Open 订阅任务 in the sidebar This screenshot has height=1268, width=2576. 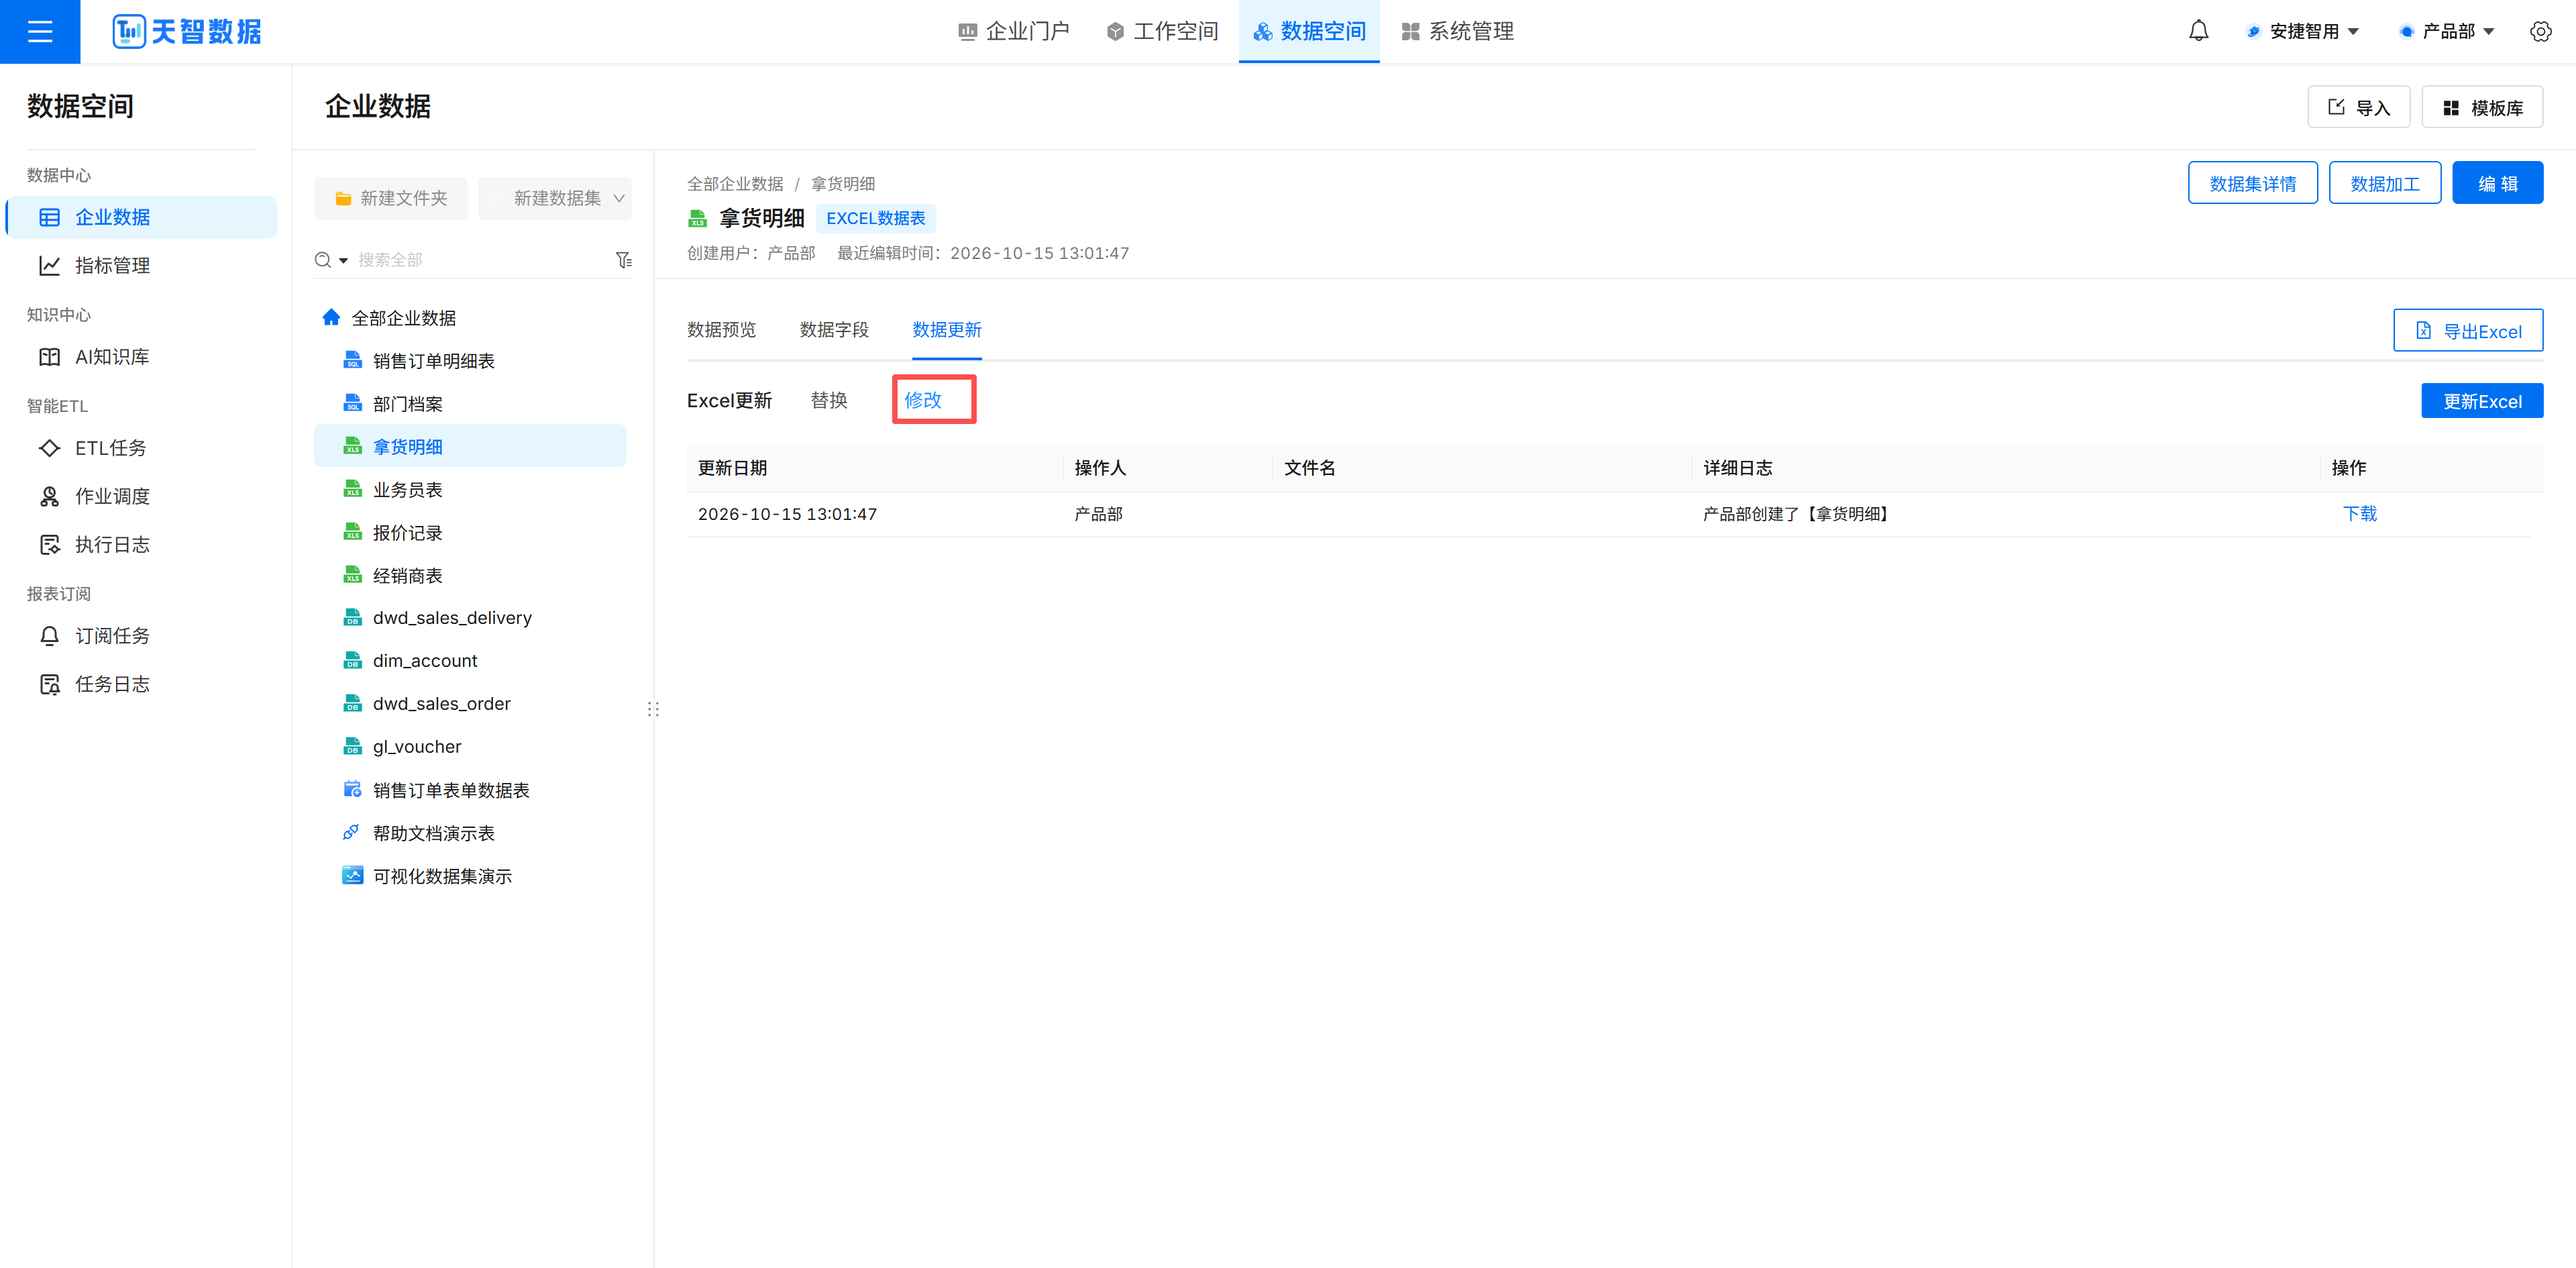[x=141, y=636]
